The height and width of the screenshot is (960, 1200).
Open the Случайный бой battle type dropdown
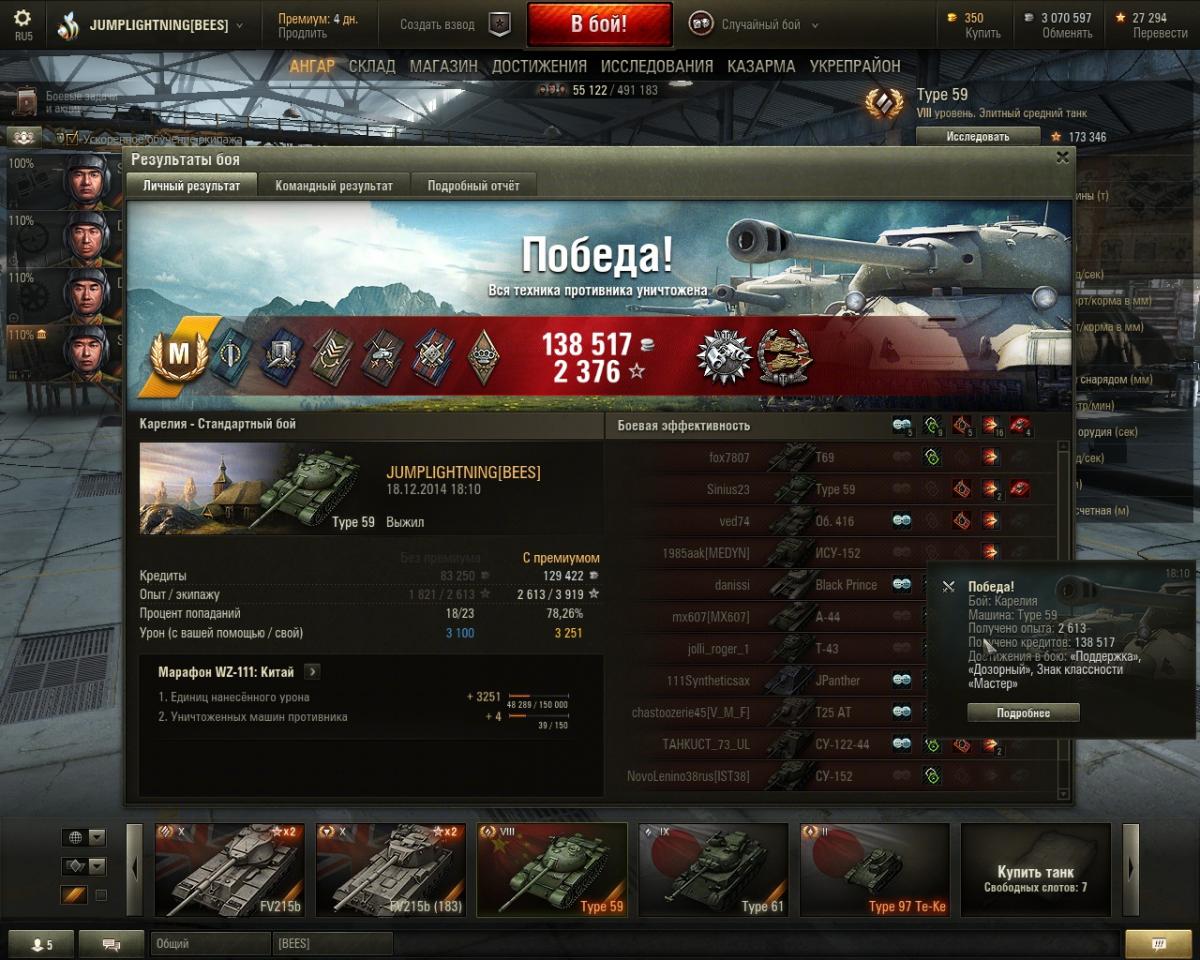[755, 25]
